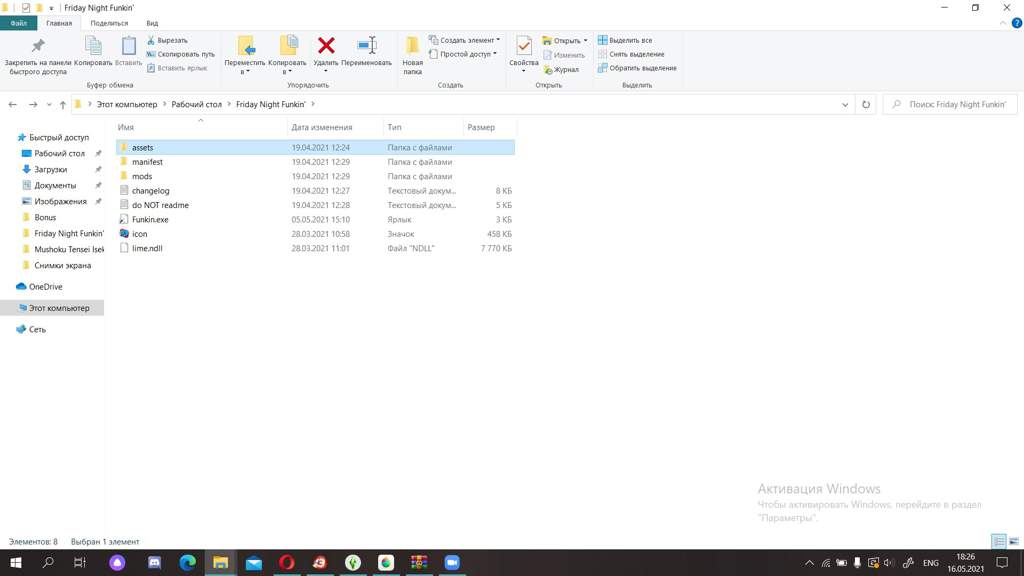Select everything with Выделить все

pyautogui.click(x=625, y=40)
